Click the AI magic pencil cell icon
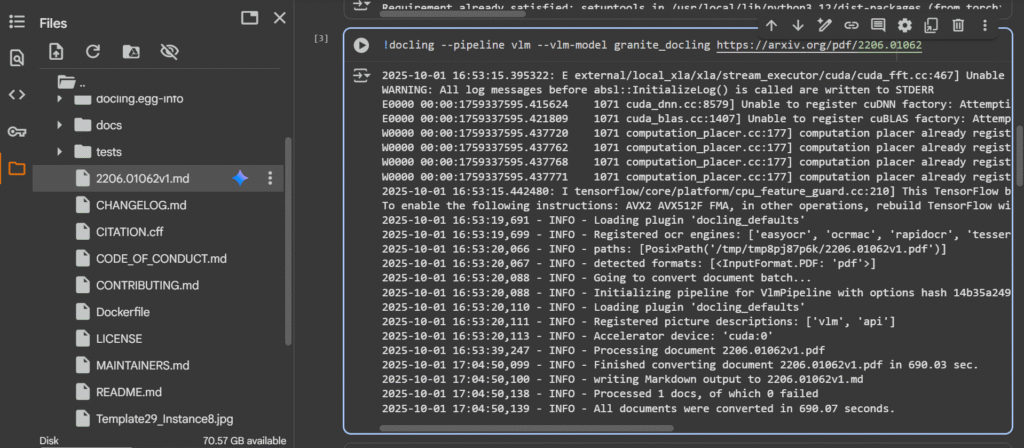The height and width of the screenshot is (448, 1024). 825,25
